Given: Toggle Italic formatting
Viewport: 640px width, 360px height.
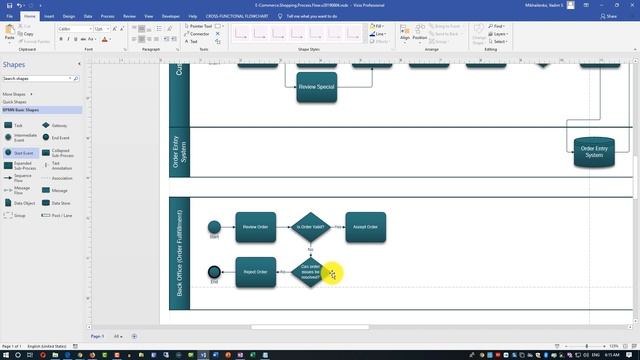Looking at the screenshot, I should 68,39.
